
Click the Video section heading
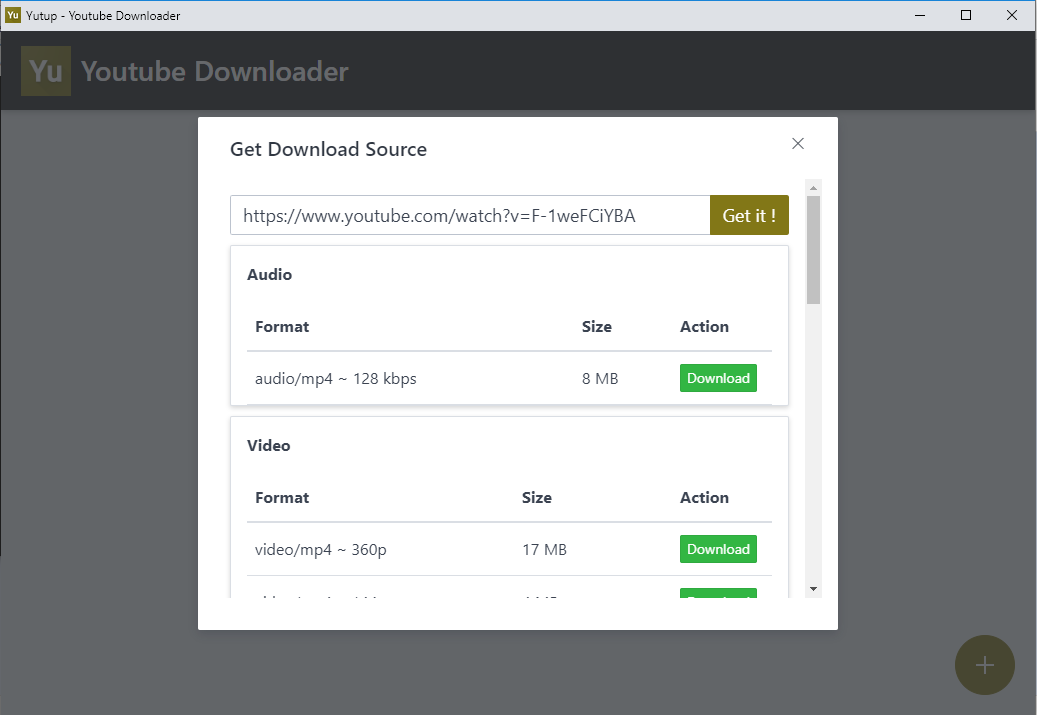point(269,445)
